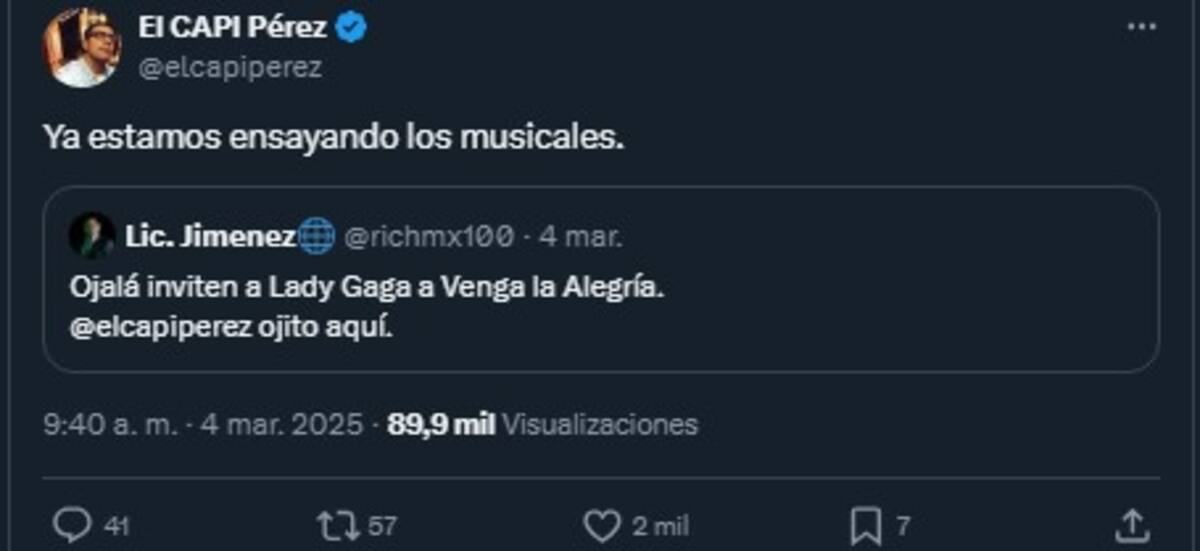This screenshot has width=1200, height=551.
Task: Open the Lic. Jimenez name in quoted tweet
Action: coord(210,237)
